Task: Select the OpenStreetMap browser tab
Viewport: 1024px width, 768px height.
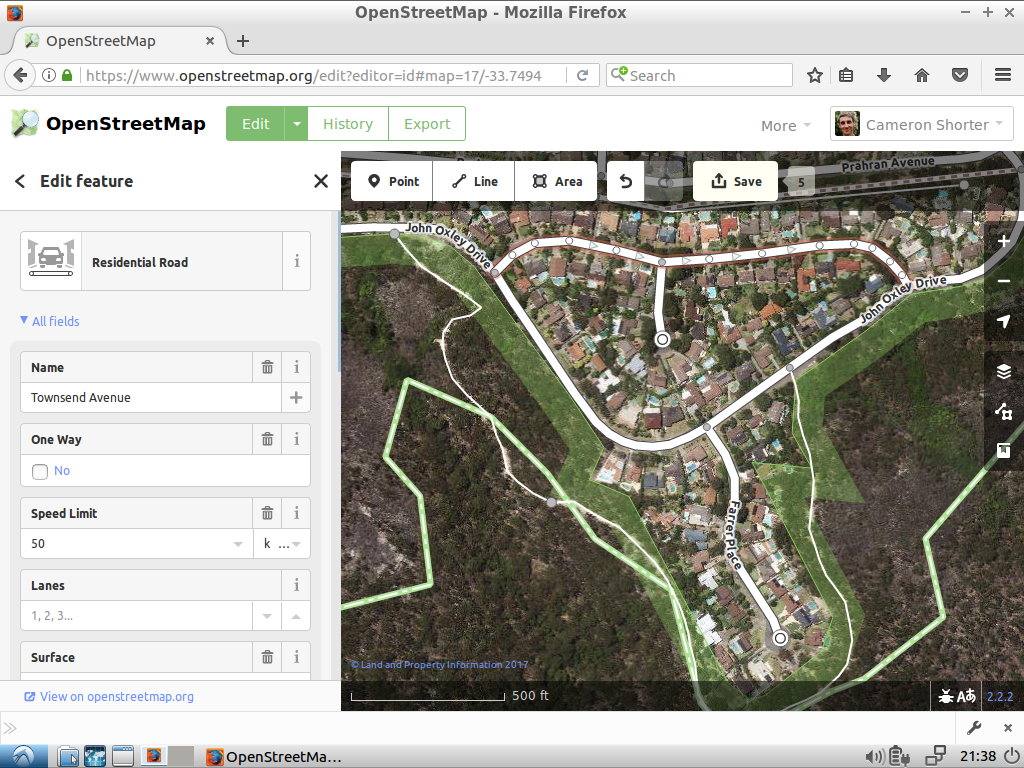Action: click(118, 41)
